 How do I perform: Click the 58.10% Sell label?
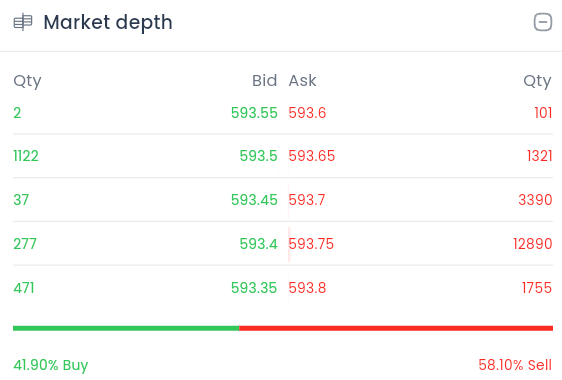tap(515, 365)
